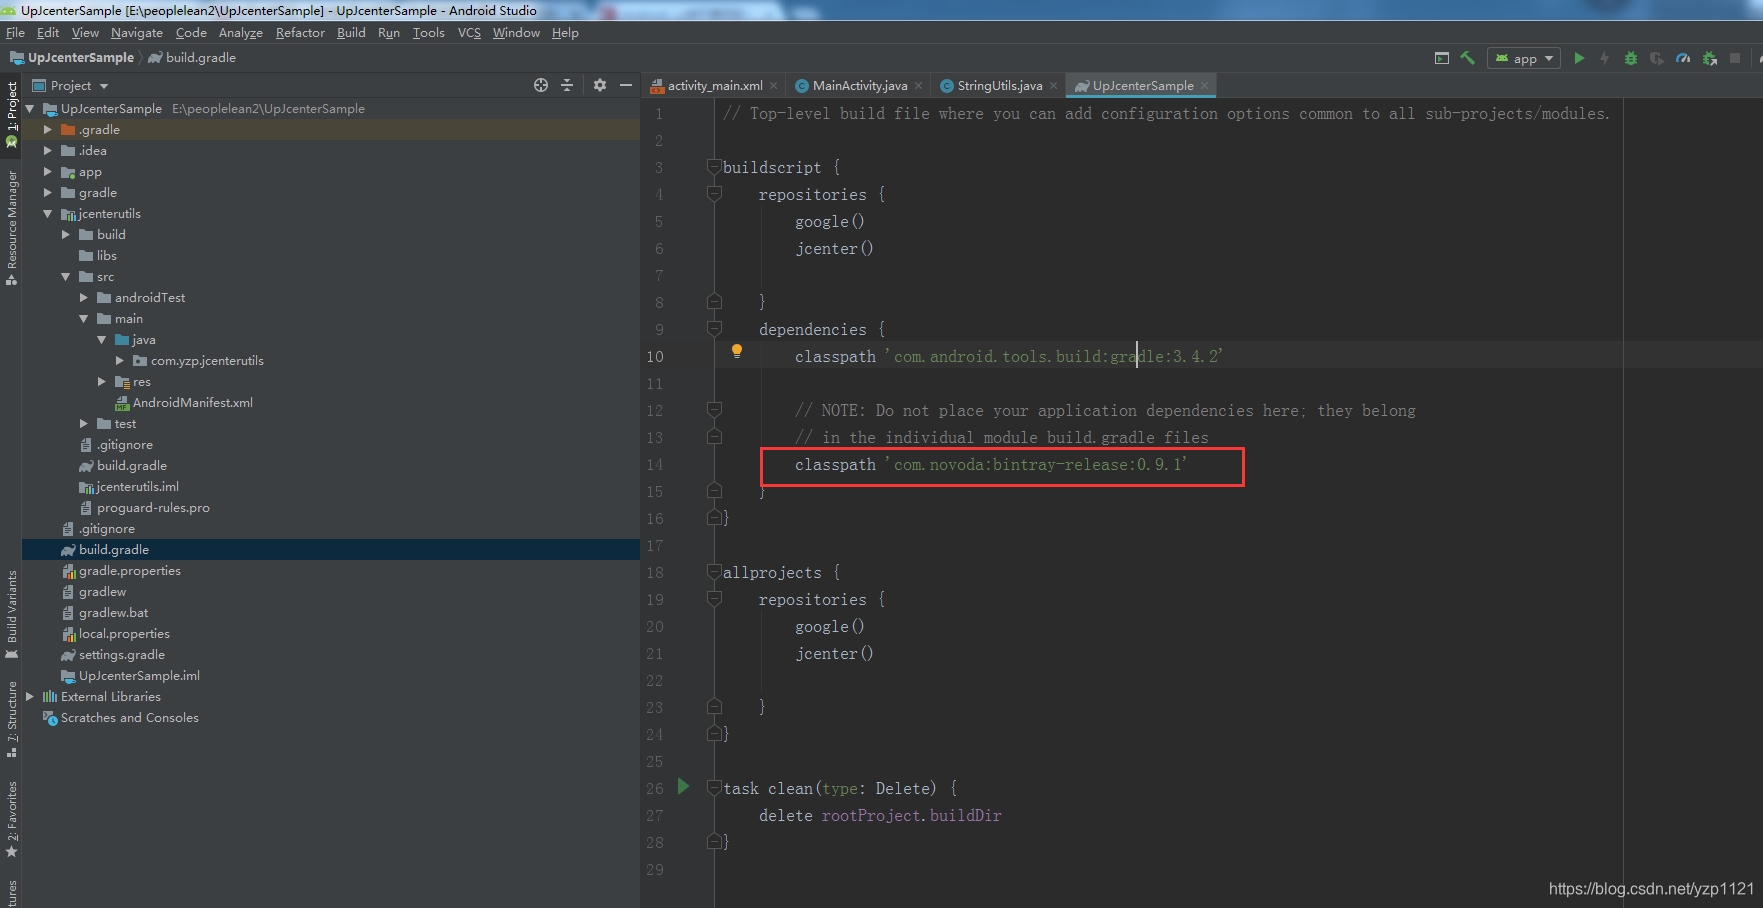Toggle Build Variants side panel
1763x908 pixels.
11,614
